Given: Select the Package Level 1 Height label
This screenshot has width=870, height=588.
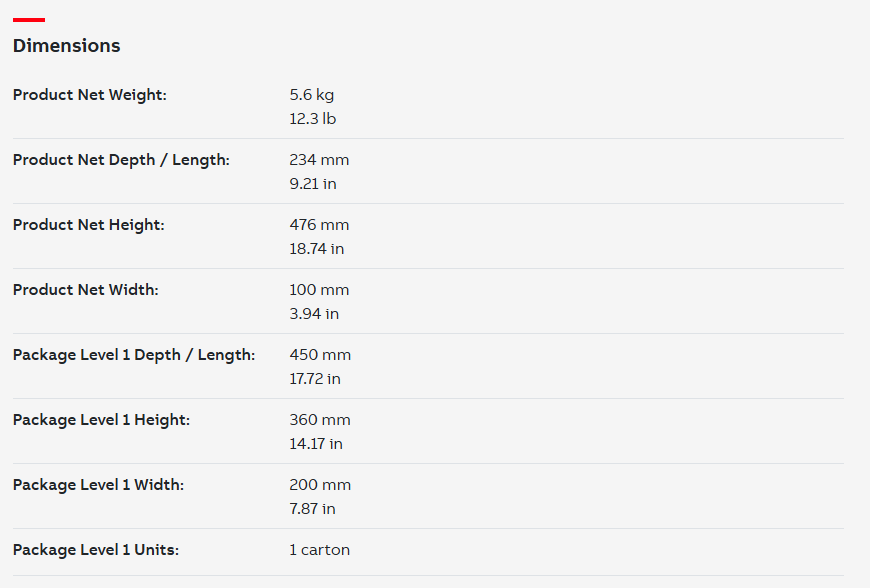Looking at the screenshot, I should coord(102,419).
